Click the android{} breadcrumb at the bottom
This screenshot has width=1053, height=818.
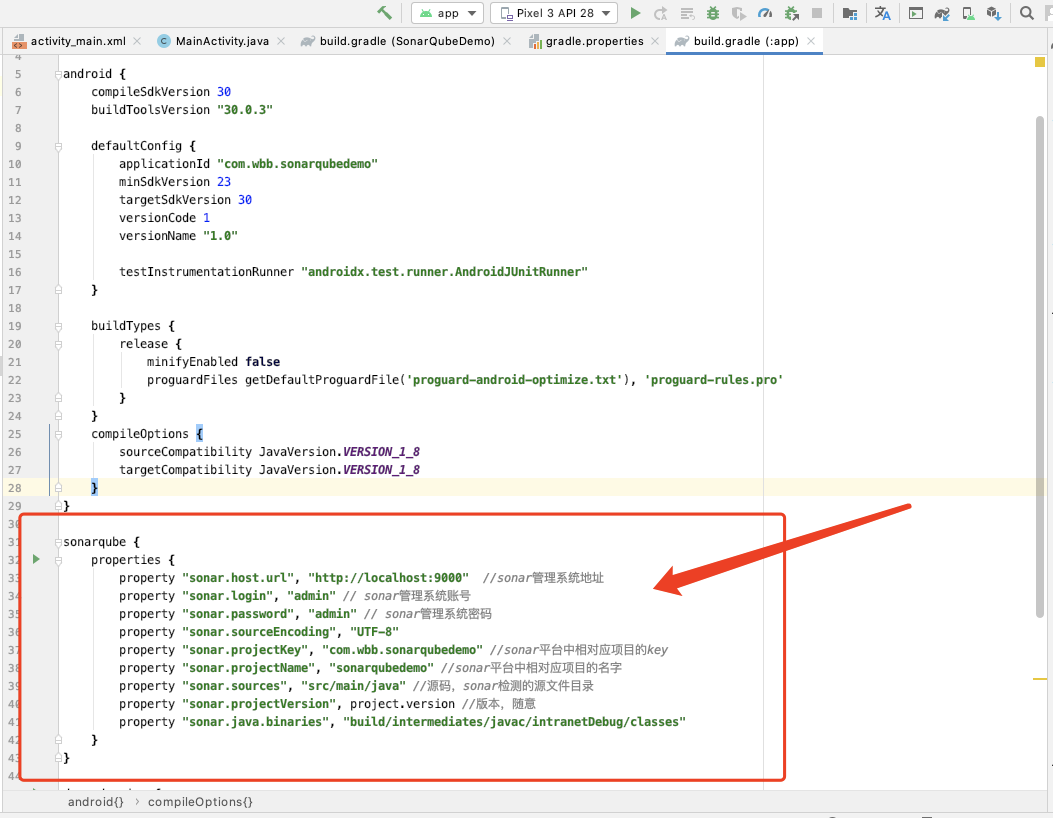point(96,801)
